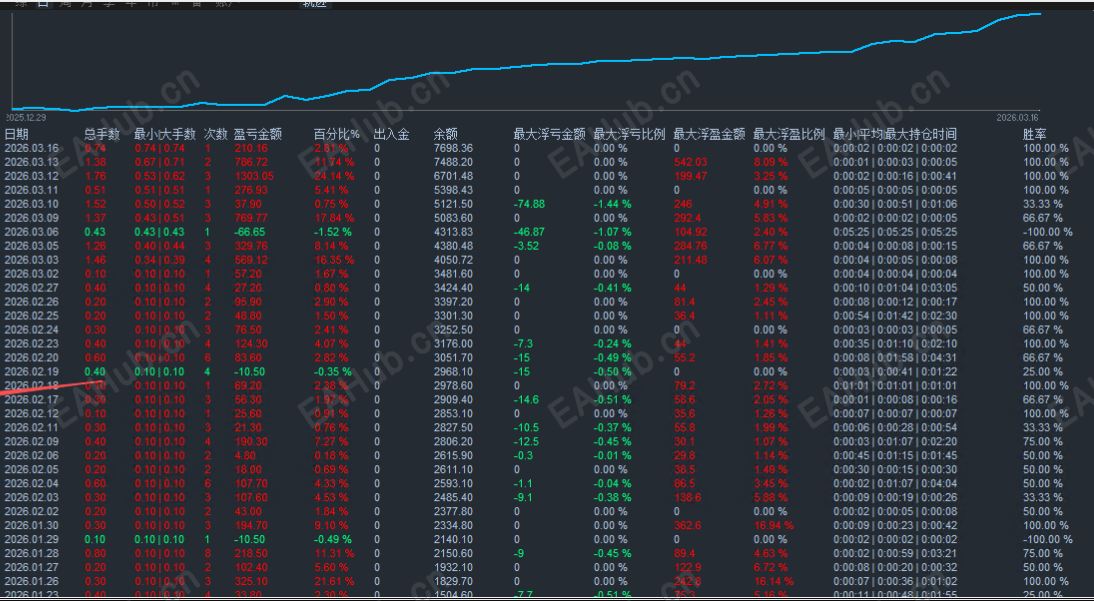Click the loss amount -66.65

[x=250, y=232]
